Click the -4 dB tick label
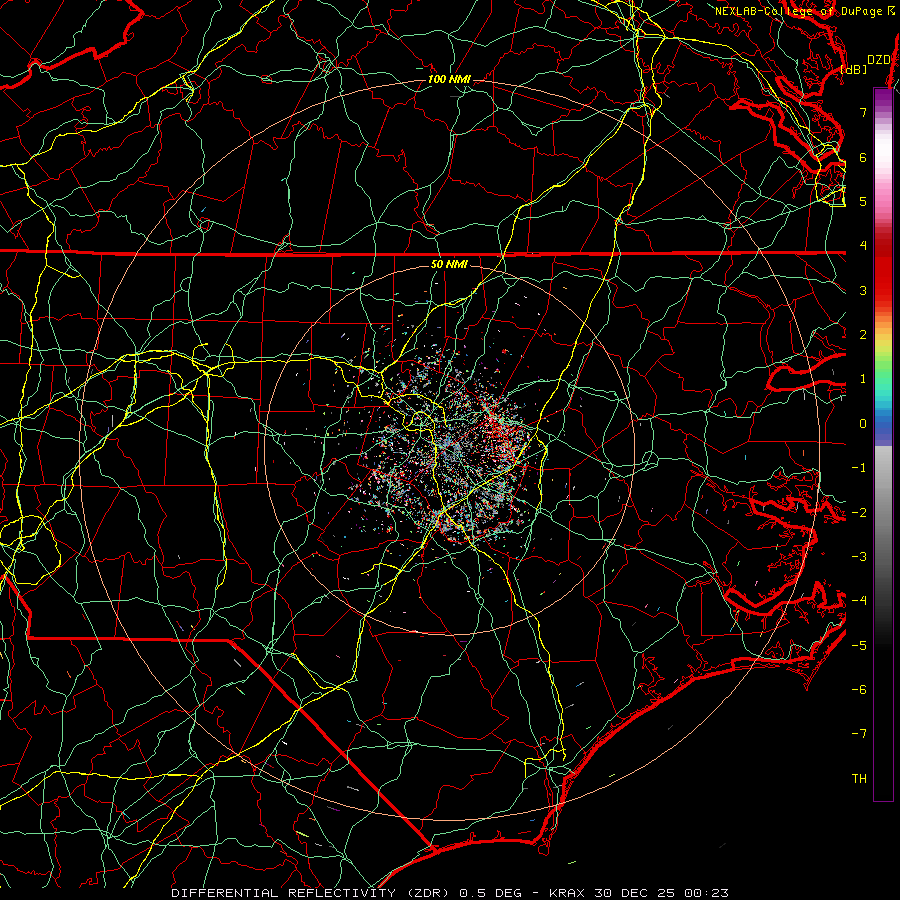The width and height of the screenshot is (900, 900). point(859,601)
